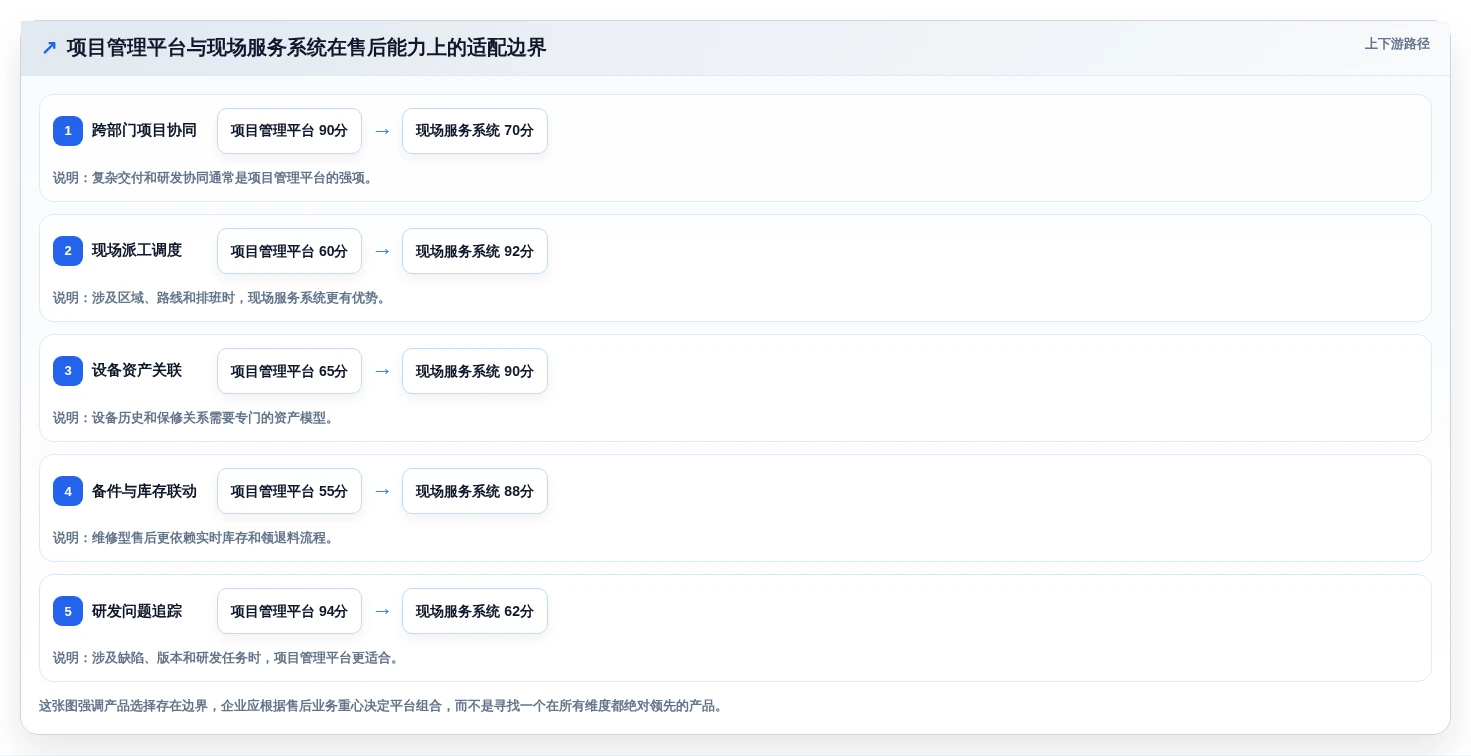Click the note 复杂交付和研发协同通常是项目管理平台的强项
The width and height of the screenshot is (1471, 756).
coord(213,178)
